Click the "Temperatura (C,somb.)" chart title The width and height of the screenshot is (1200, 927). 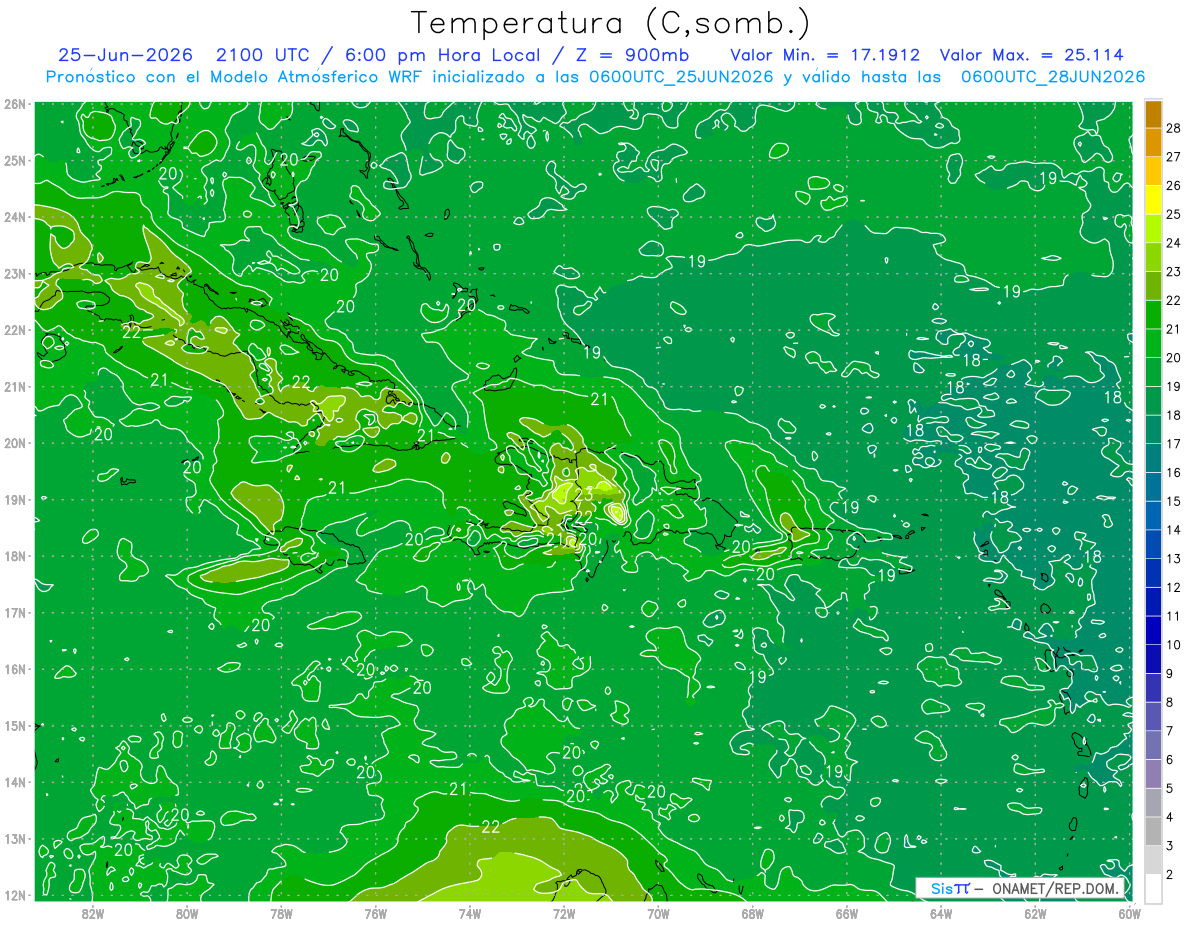[610, 23]
